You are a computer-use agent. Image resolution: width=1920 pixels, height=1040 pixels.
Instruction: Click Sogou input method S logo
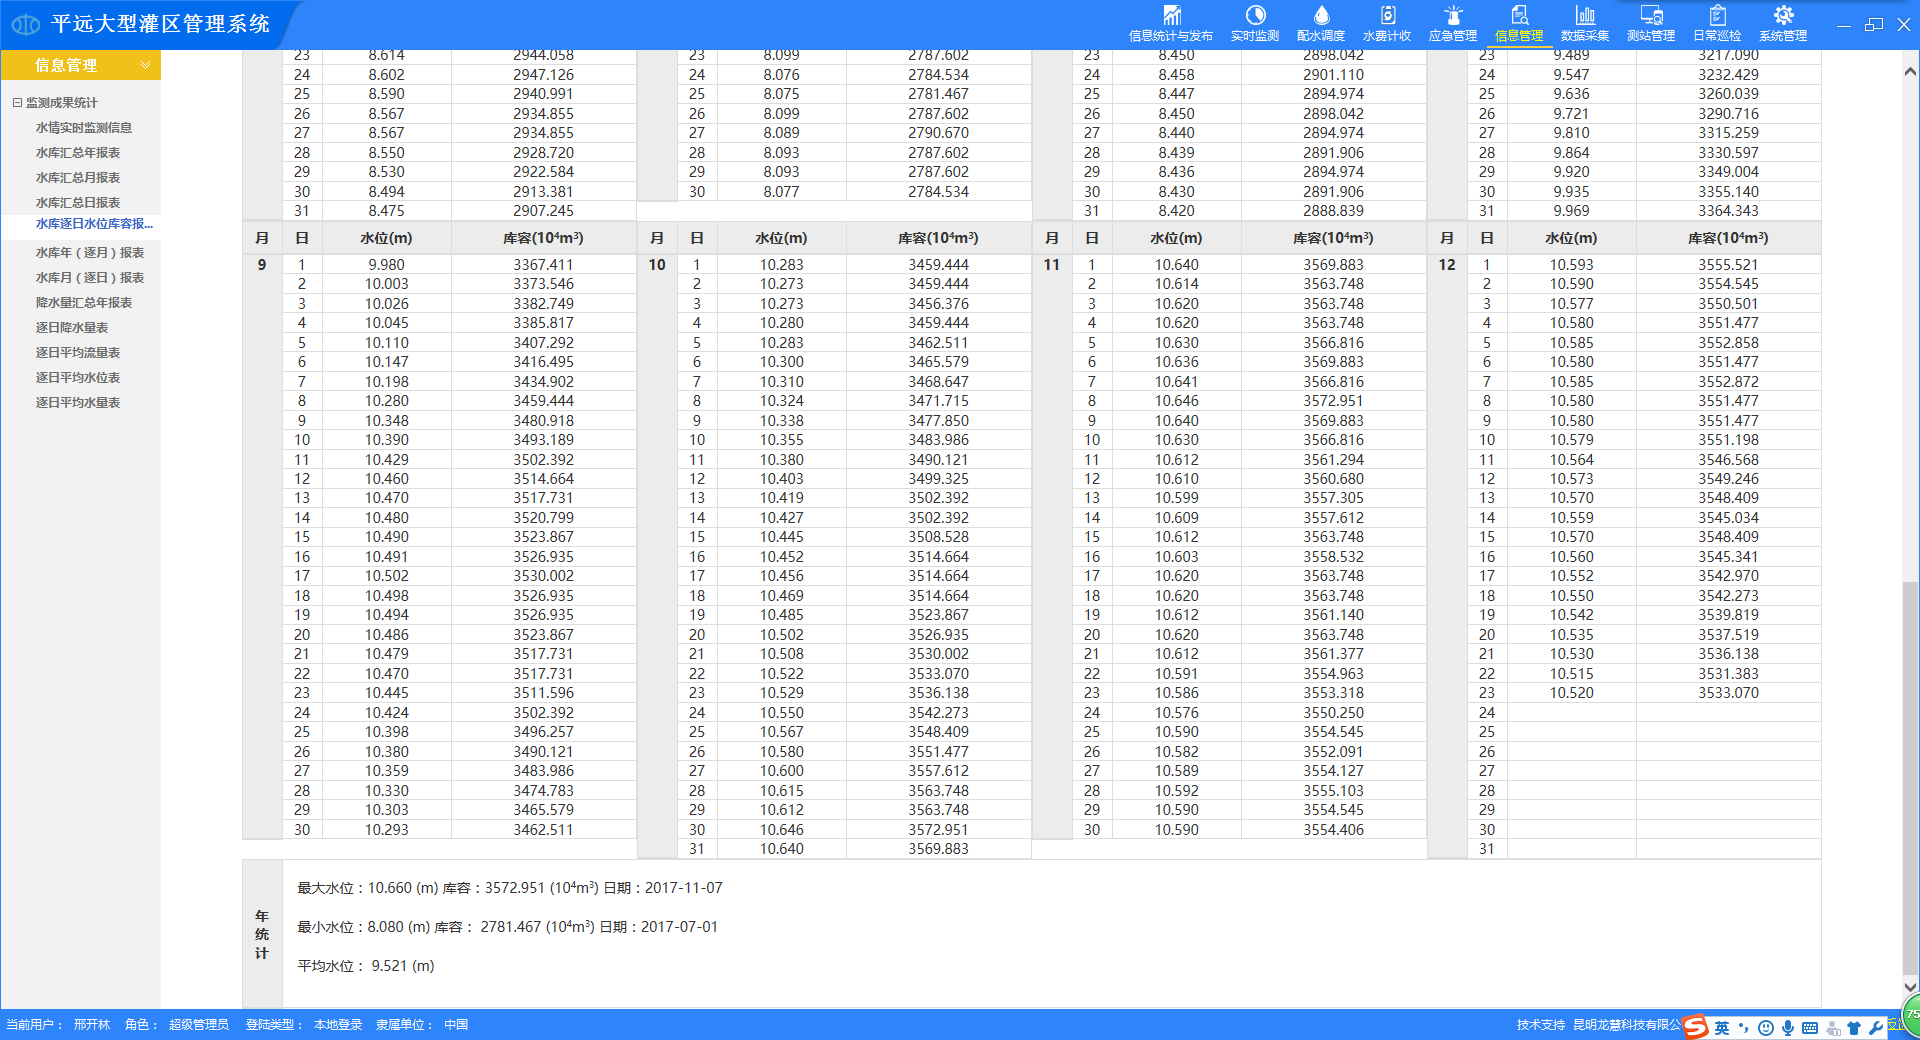point(1696,1027)
